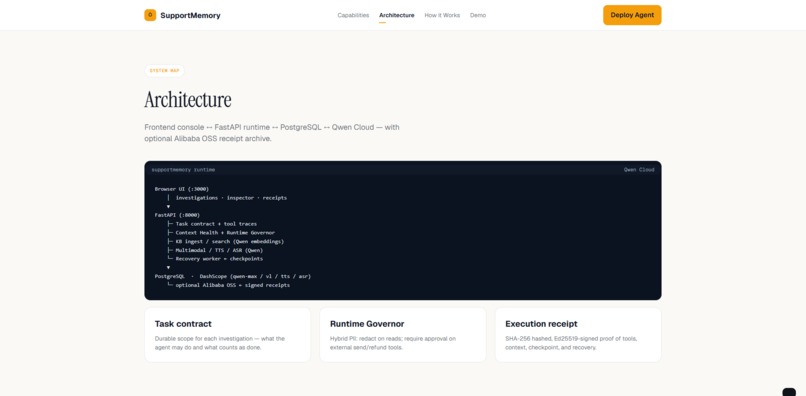Click 'optional Alibaba OSS = signed receipts' line
Screen dimensions: 806x396
232,285
